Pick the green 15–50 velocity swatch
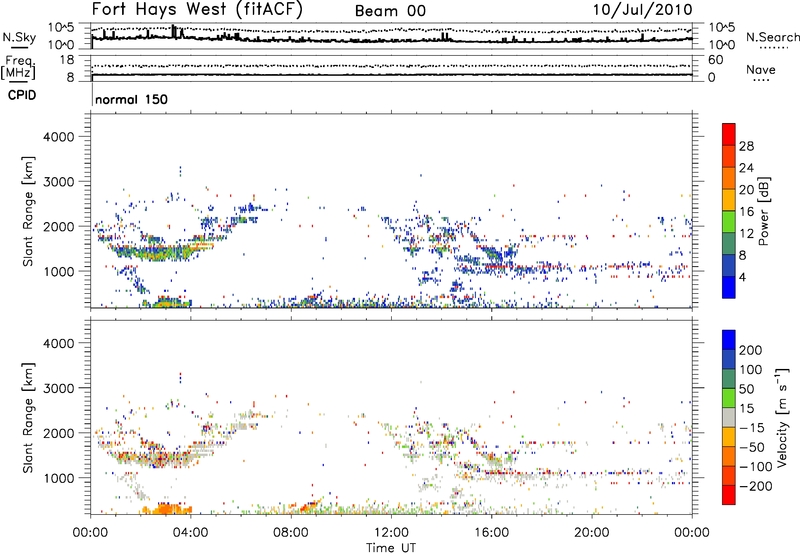 [x=729, y=398]
